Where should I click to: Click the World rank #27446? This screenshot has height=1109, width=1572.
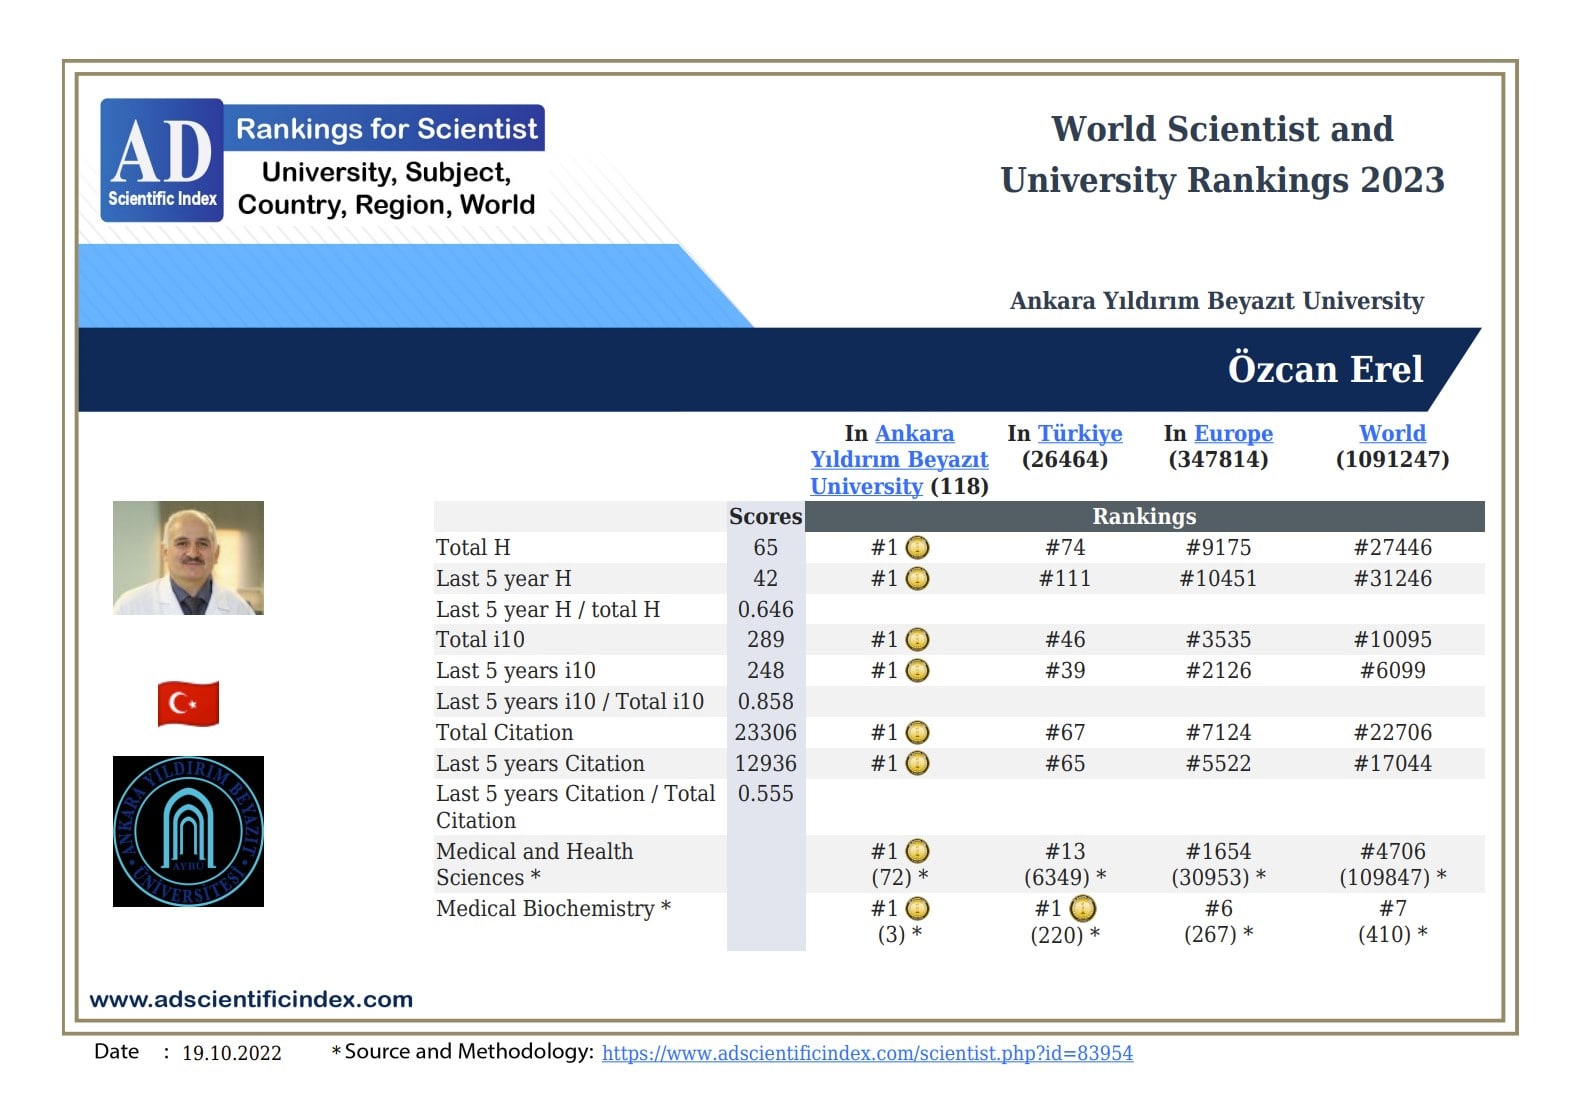[1392, 548]
